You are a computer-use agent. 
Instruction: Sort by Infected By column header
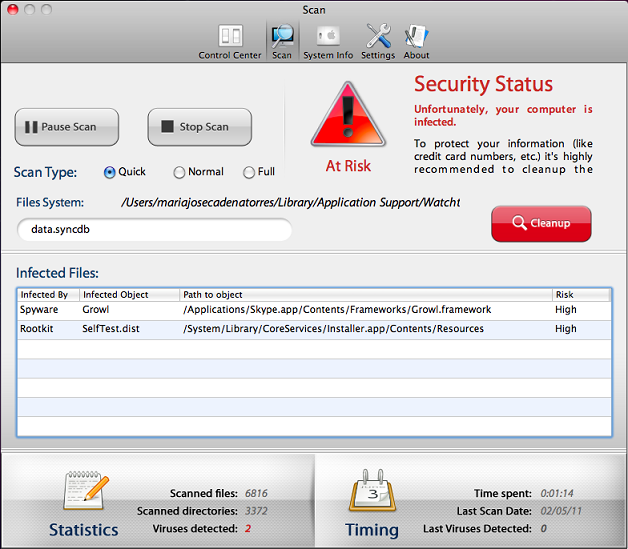pyautogui.click(x=48, y=295)
